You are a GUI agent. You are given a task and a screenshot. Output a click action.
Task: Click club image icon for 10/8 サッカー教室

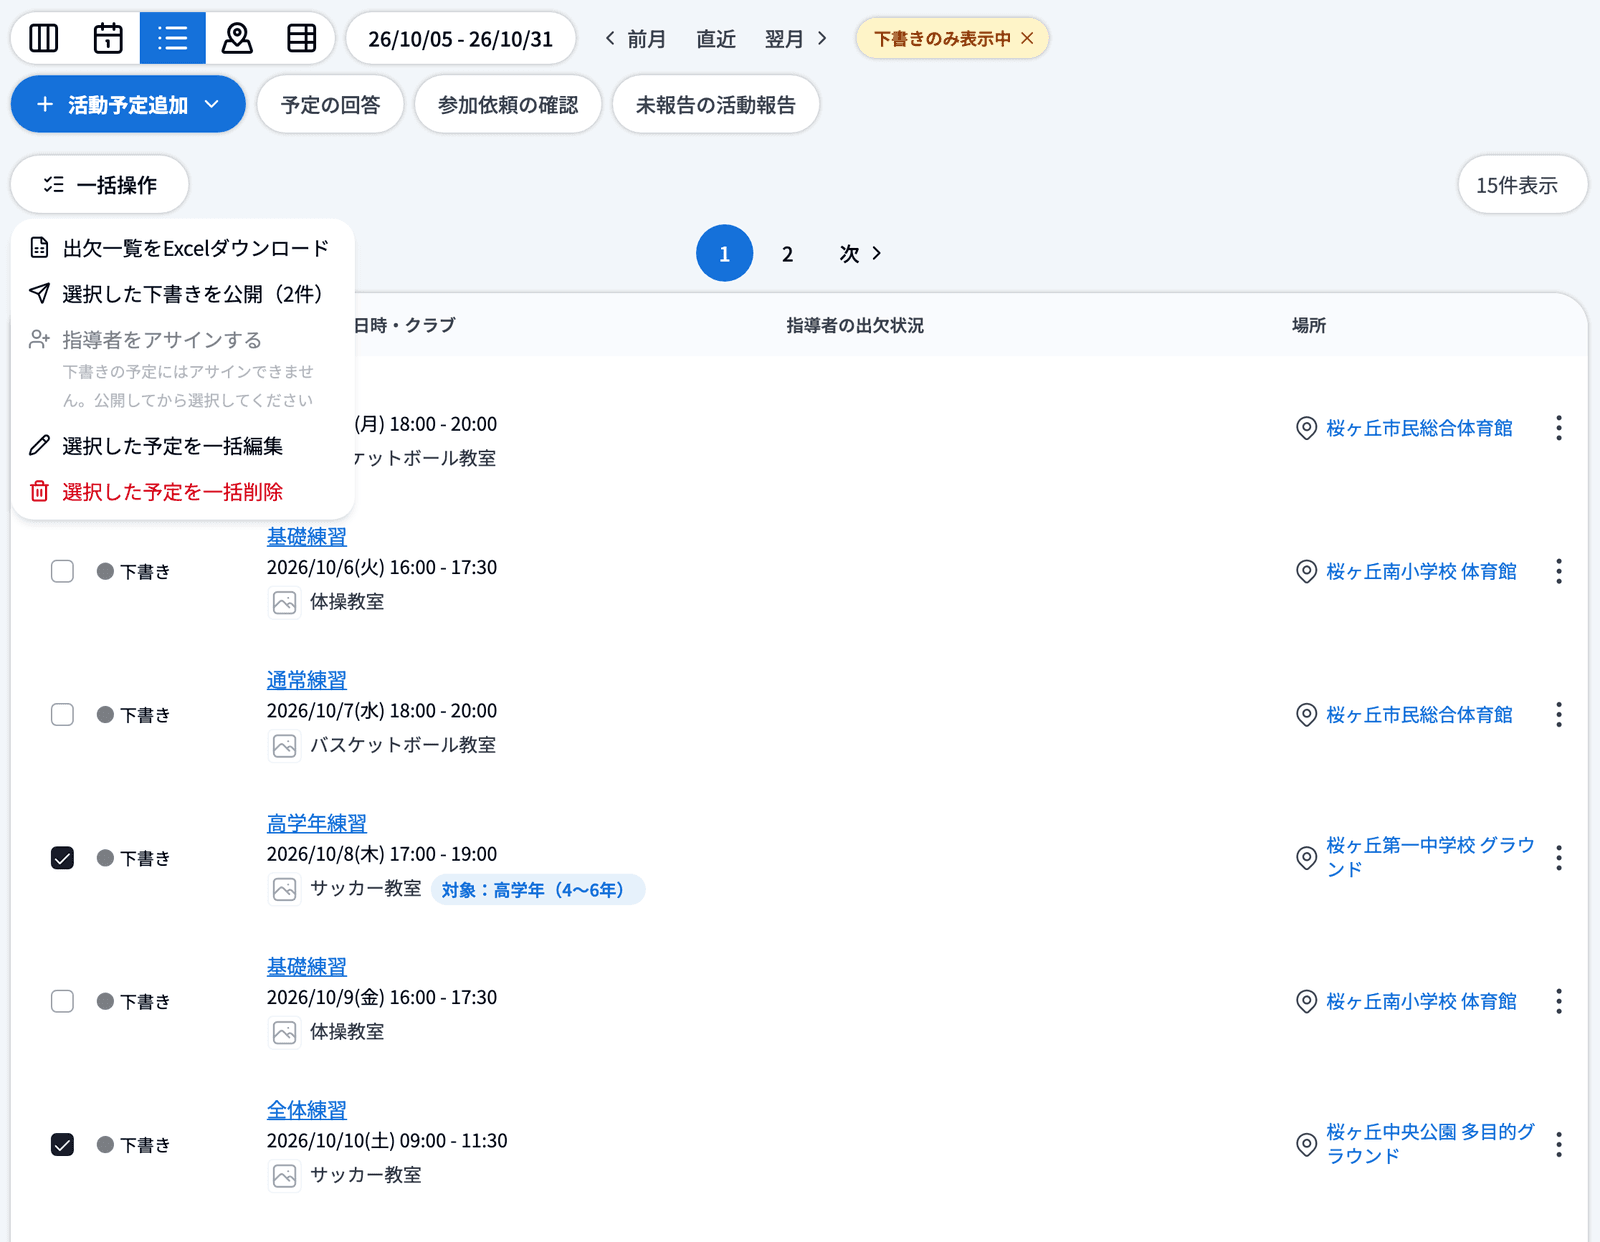(284, 889)
